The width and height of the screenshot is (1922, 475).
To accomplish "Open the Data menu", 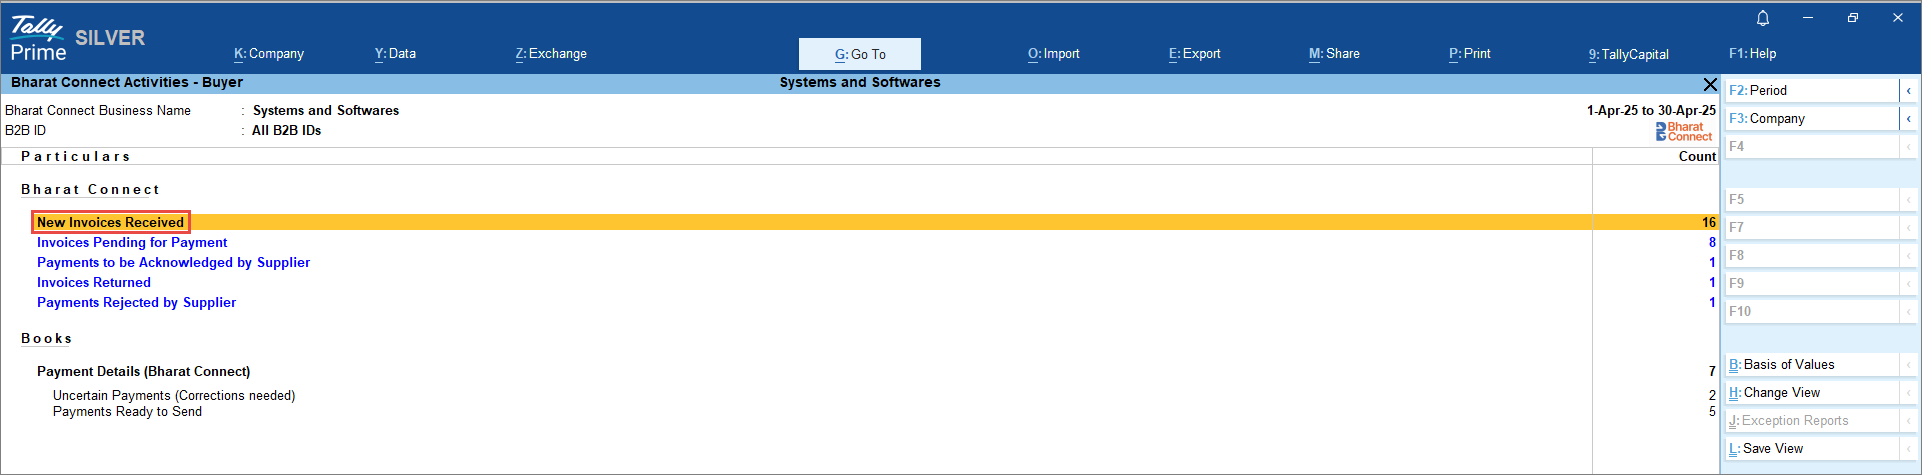I will 395,54.
